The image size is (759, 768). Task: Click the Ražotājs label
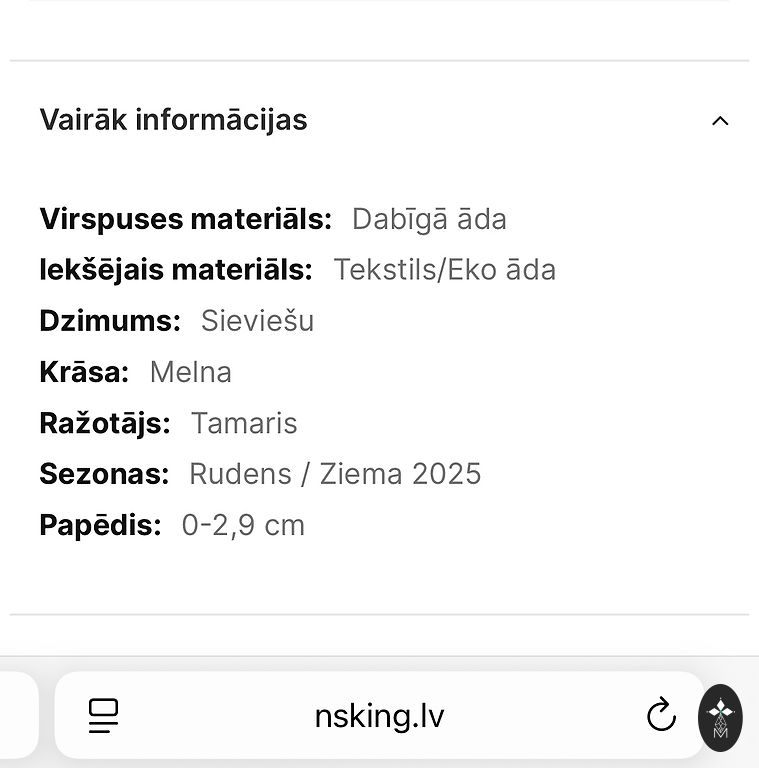tap(105, 423)
